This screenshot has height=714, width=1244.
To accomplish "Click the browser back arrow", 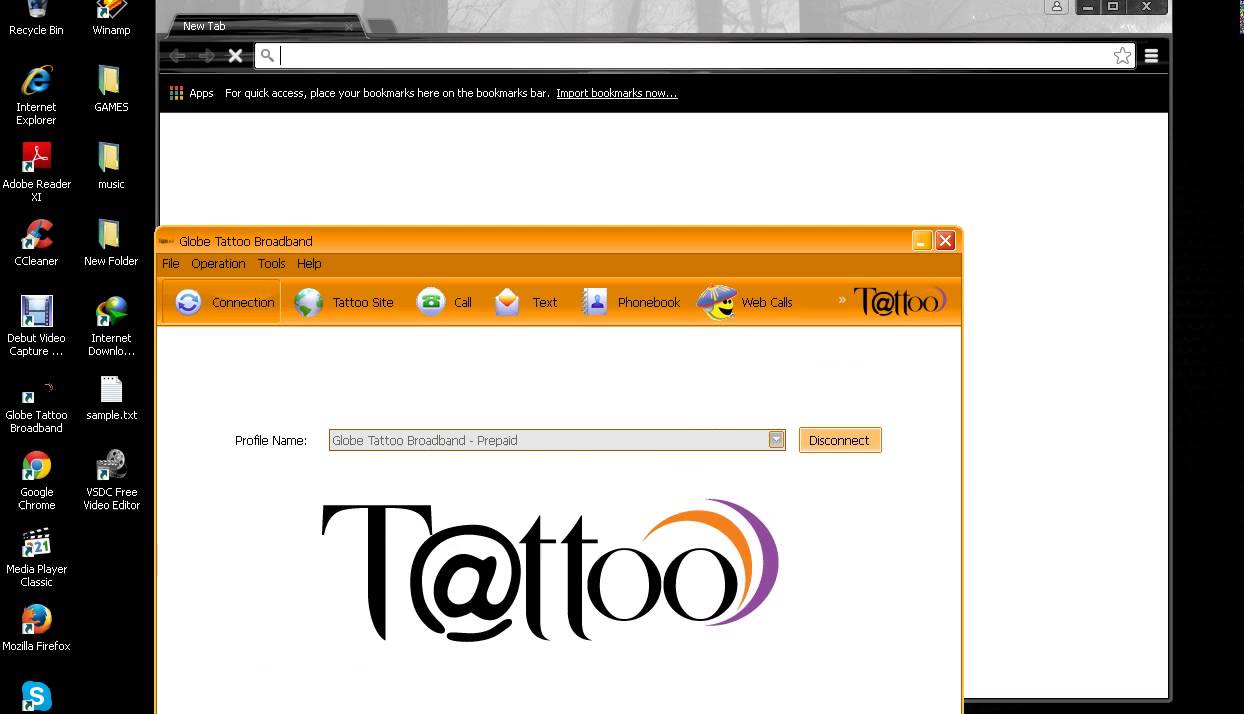I will click(177, 56).
